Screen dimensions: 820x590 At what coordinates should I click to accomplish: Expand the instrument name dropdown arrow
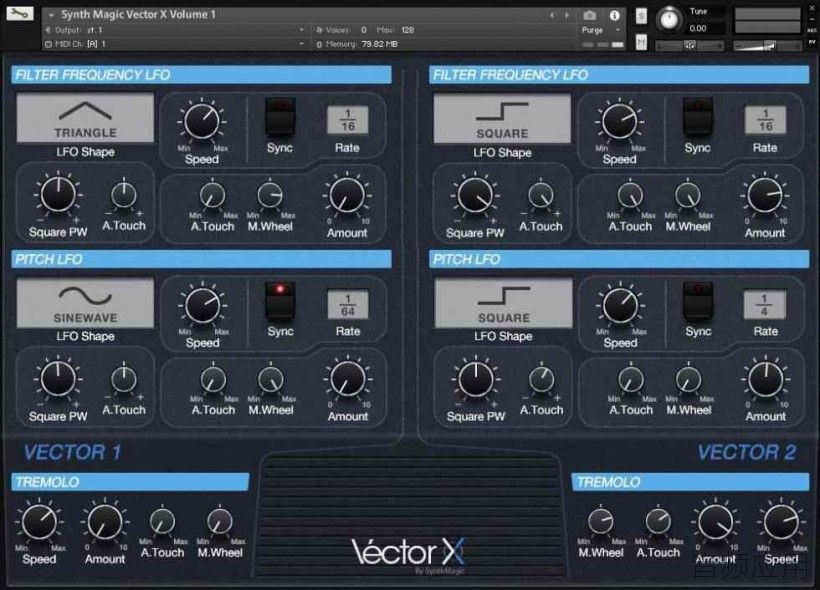click(x=51, y=15)
